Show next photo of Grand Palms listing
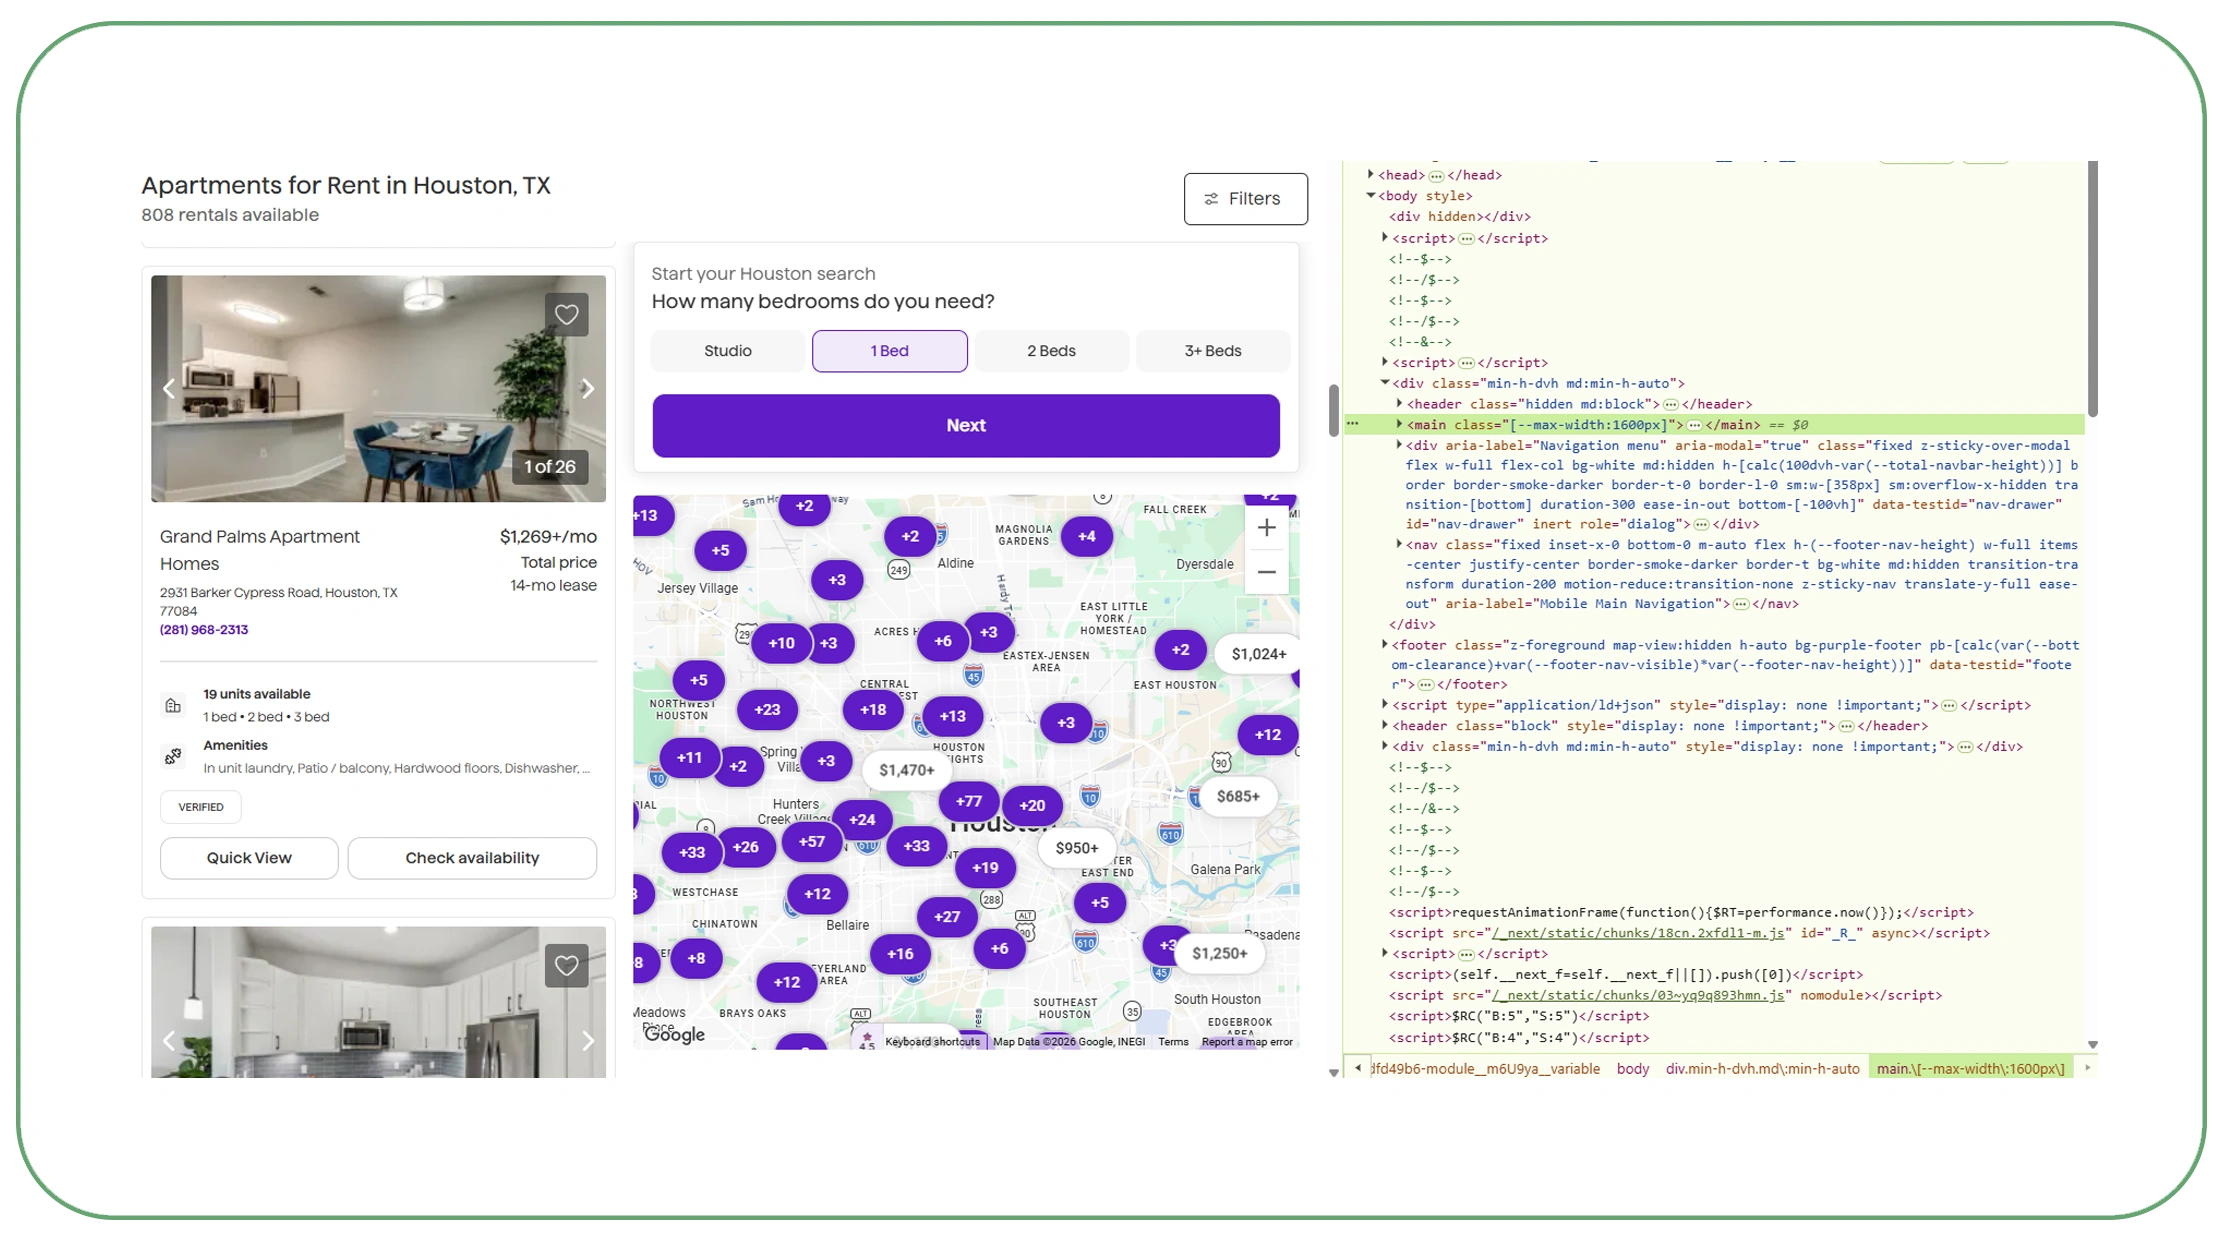 pos(588,389)
